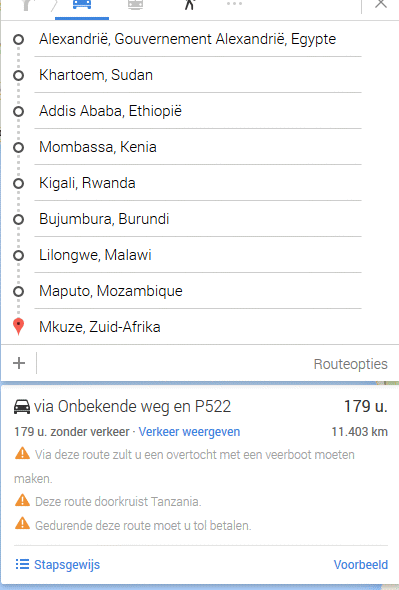
Task: Switch to public transit travel mode
Action: 135,5
